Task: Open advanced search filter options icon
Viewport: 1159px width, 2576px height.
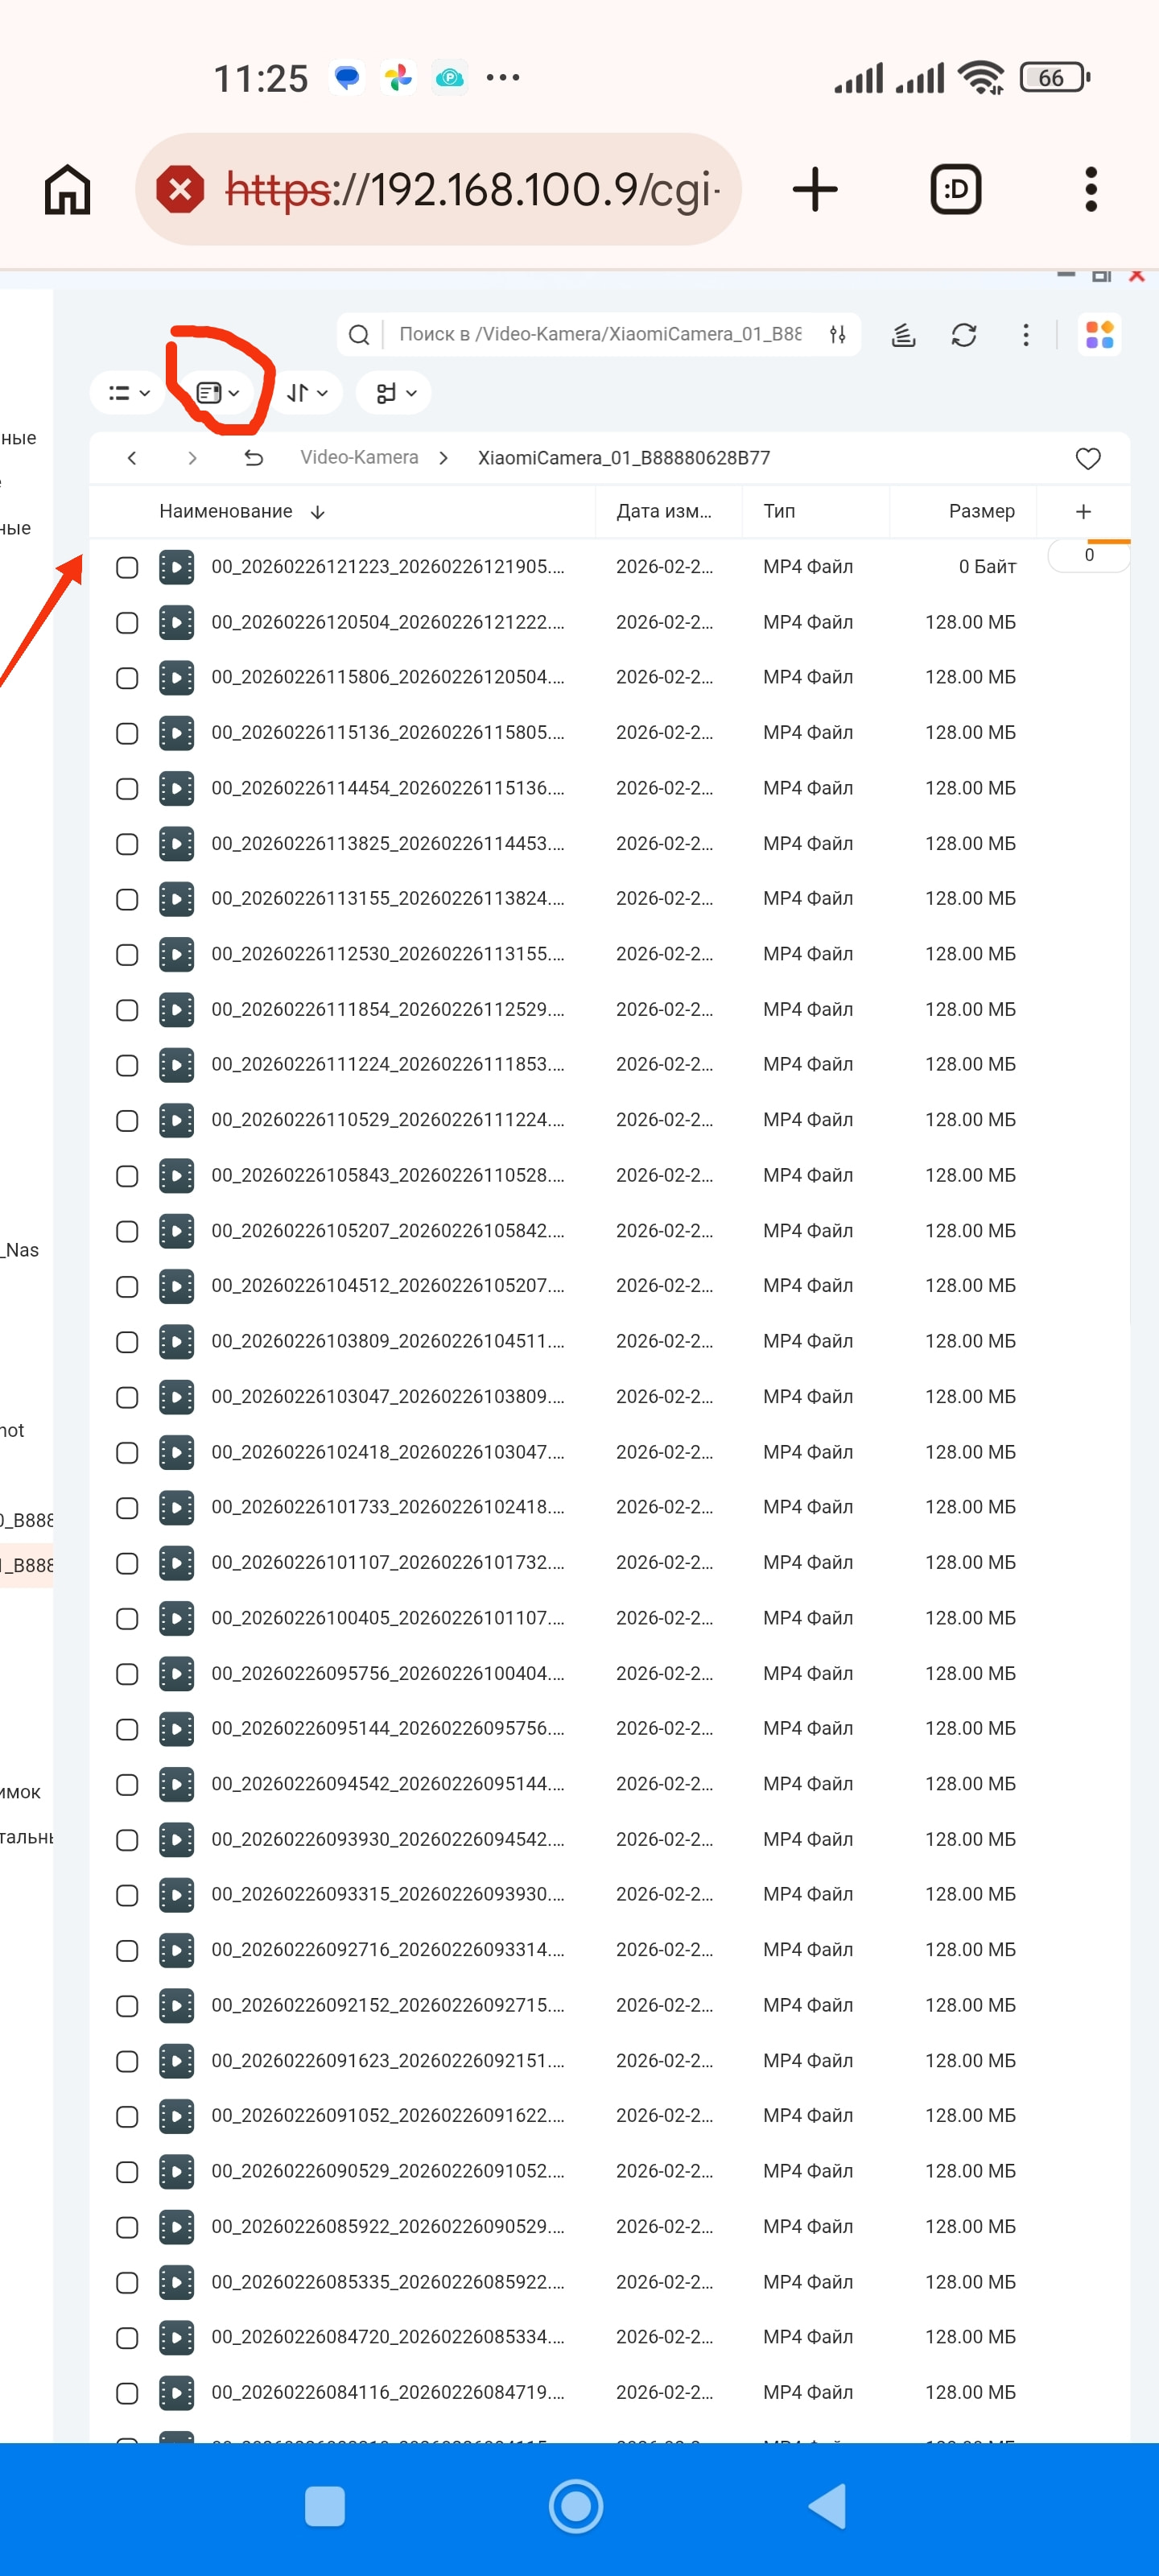Action: point(838,335)
